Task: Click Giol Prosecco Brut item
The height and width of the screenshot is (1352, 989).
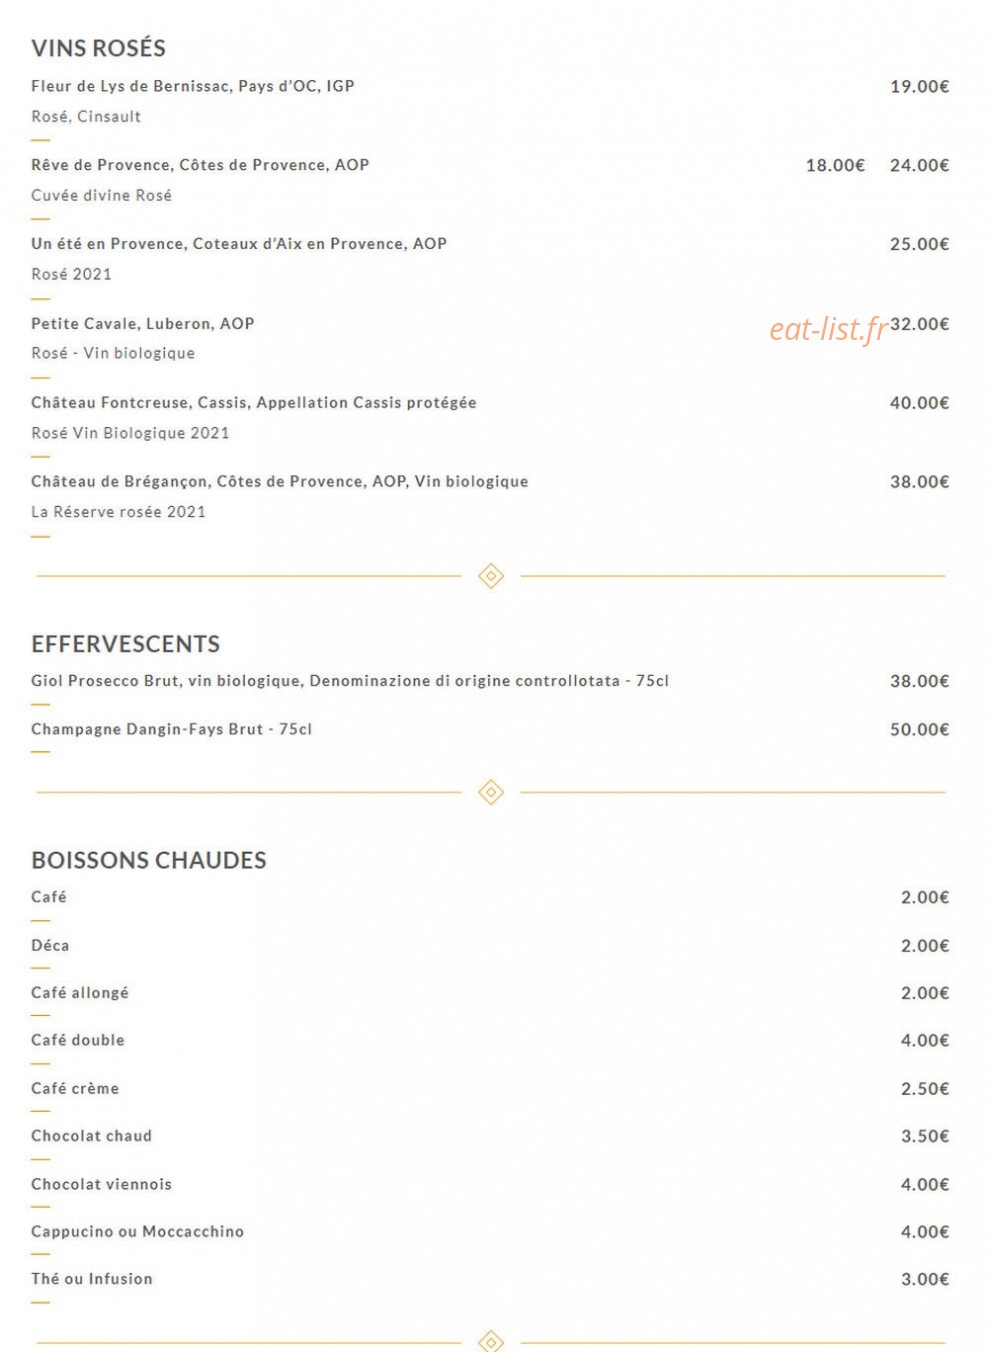Action: [x=350, y=681]
